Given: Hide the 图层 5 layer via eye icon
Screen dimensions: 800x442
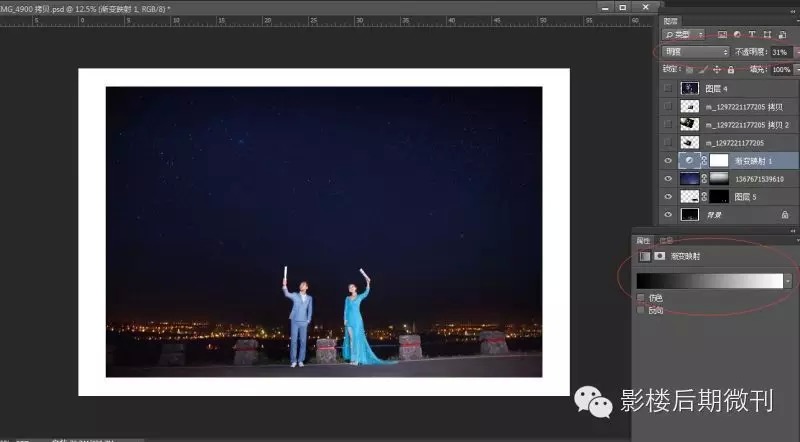Looking at the screenshot, I should pos(668,197).
